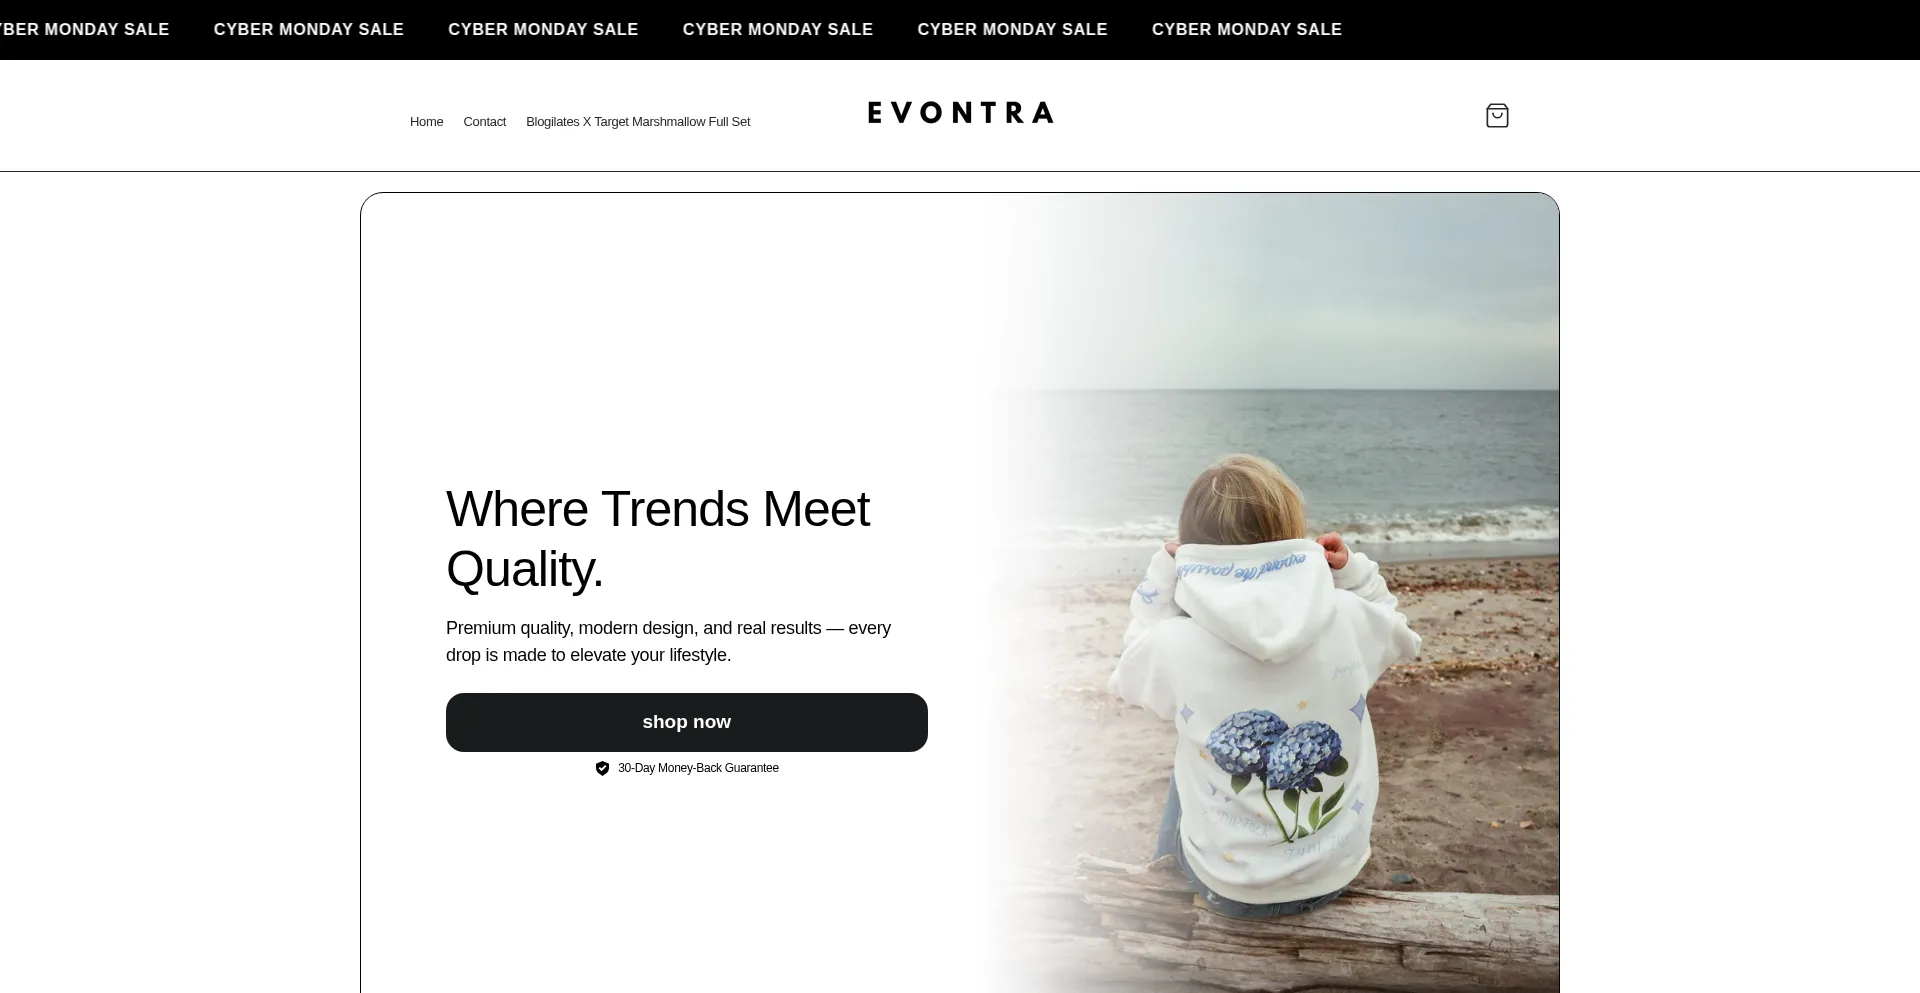
Task: Click the empty black area of announcement bar
Action: click(x=1630, y=29)
